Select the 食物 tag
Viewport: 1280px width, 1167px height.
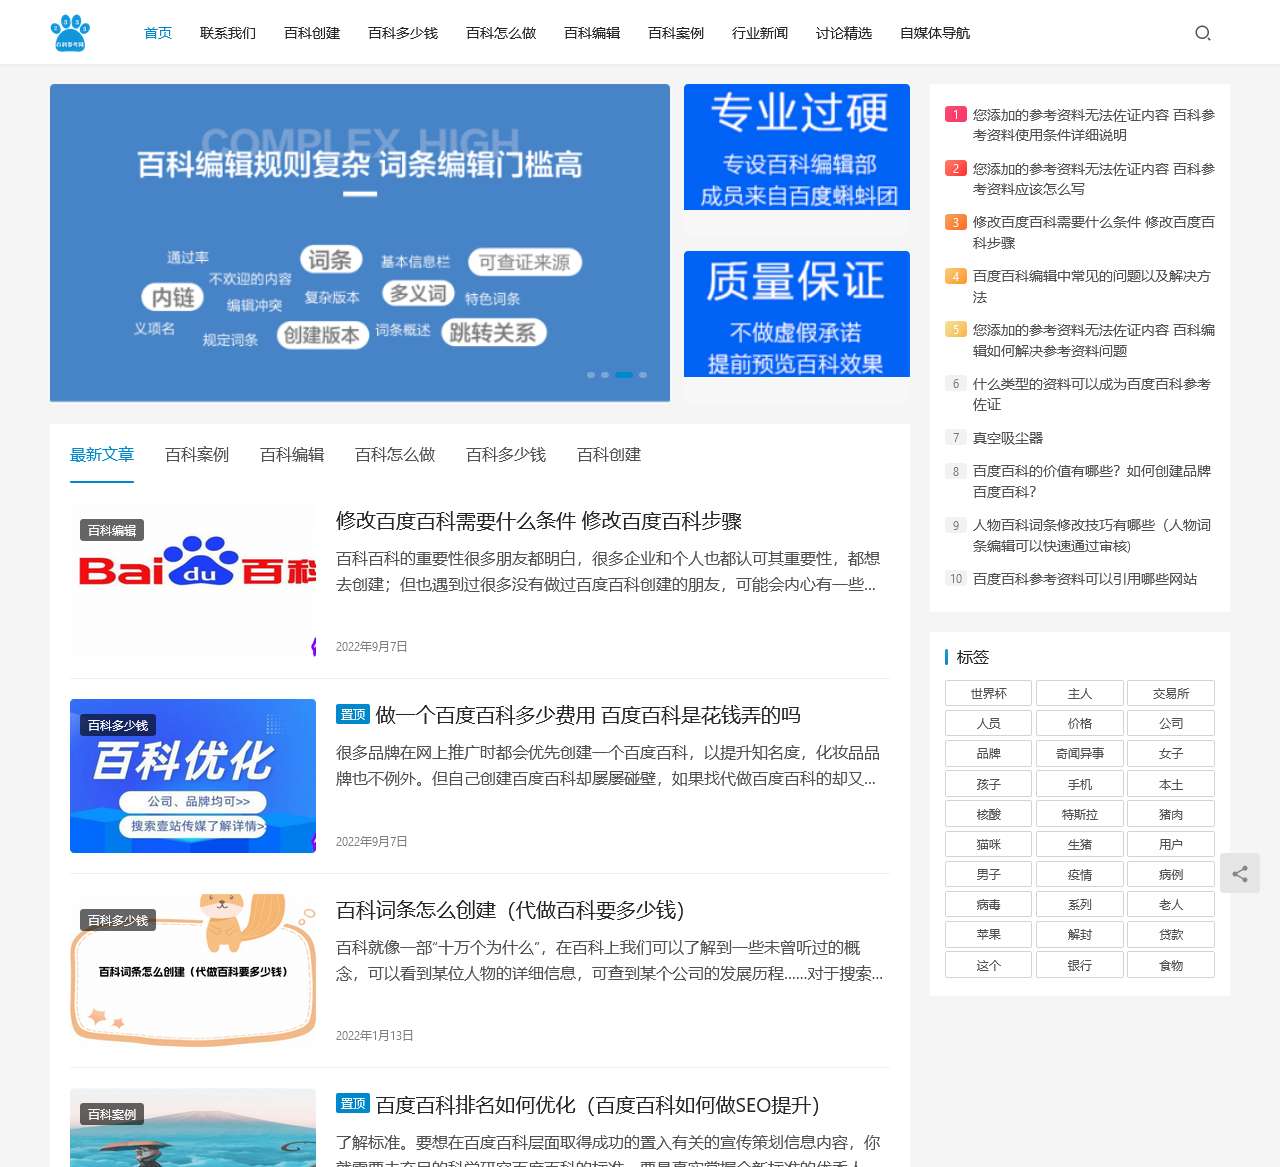1171,965
